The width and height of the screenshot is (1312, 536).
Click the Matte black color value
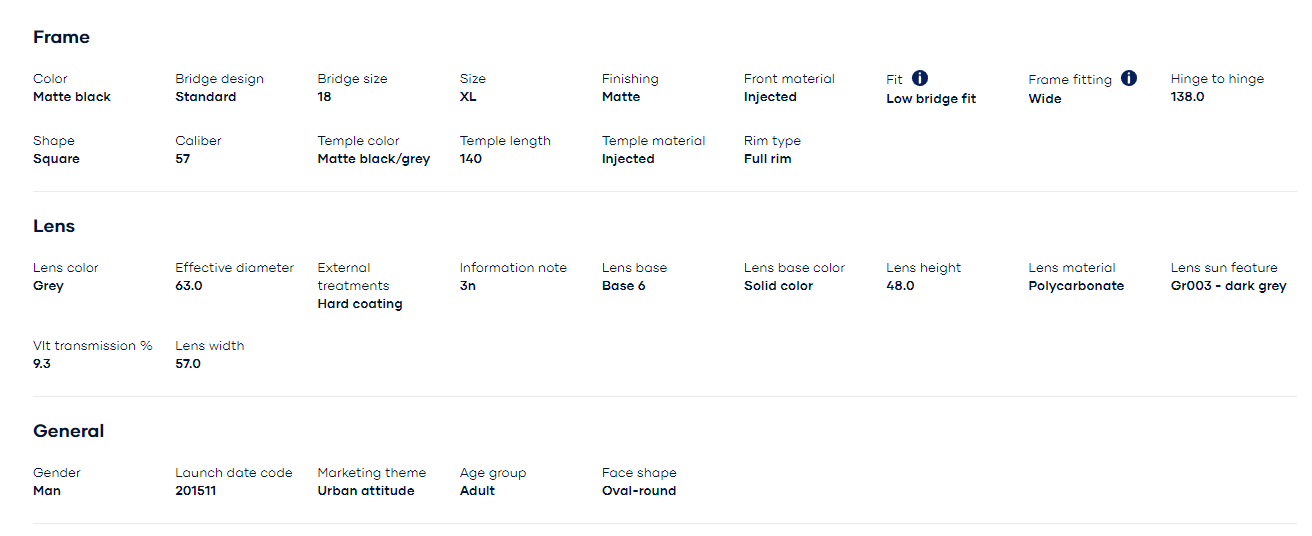(72, 97)
